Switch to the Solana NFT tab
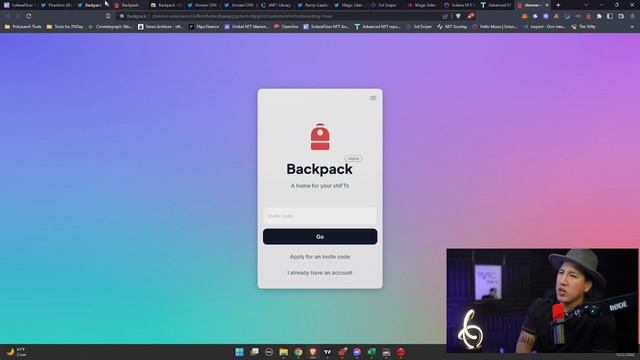Image resolution: width=640 pixels, height=360 pixels. point(459,5)
